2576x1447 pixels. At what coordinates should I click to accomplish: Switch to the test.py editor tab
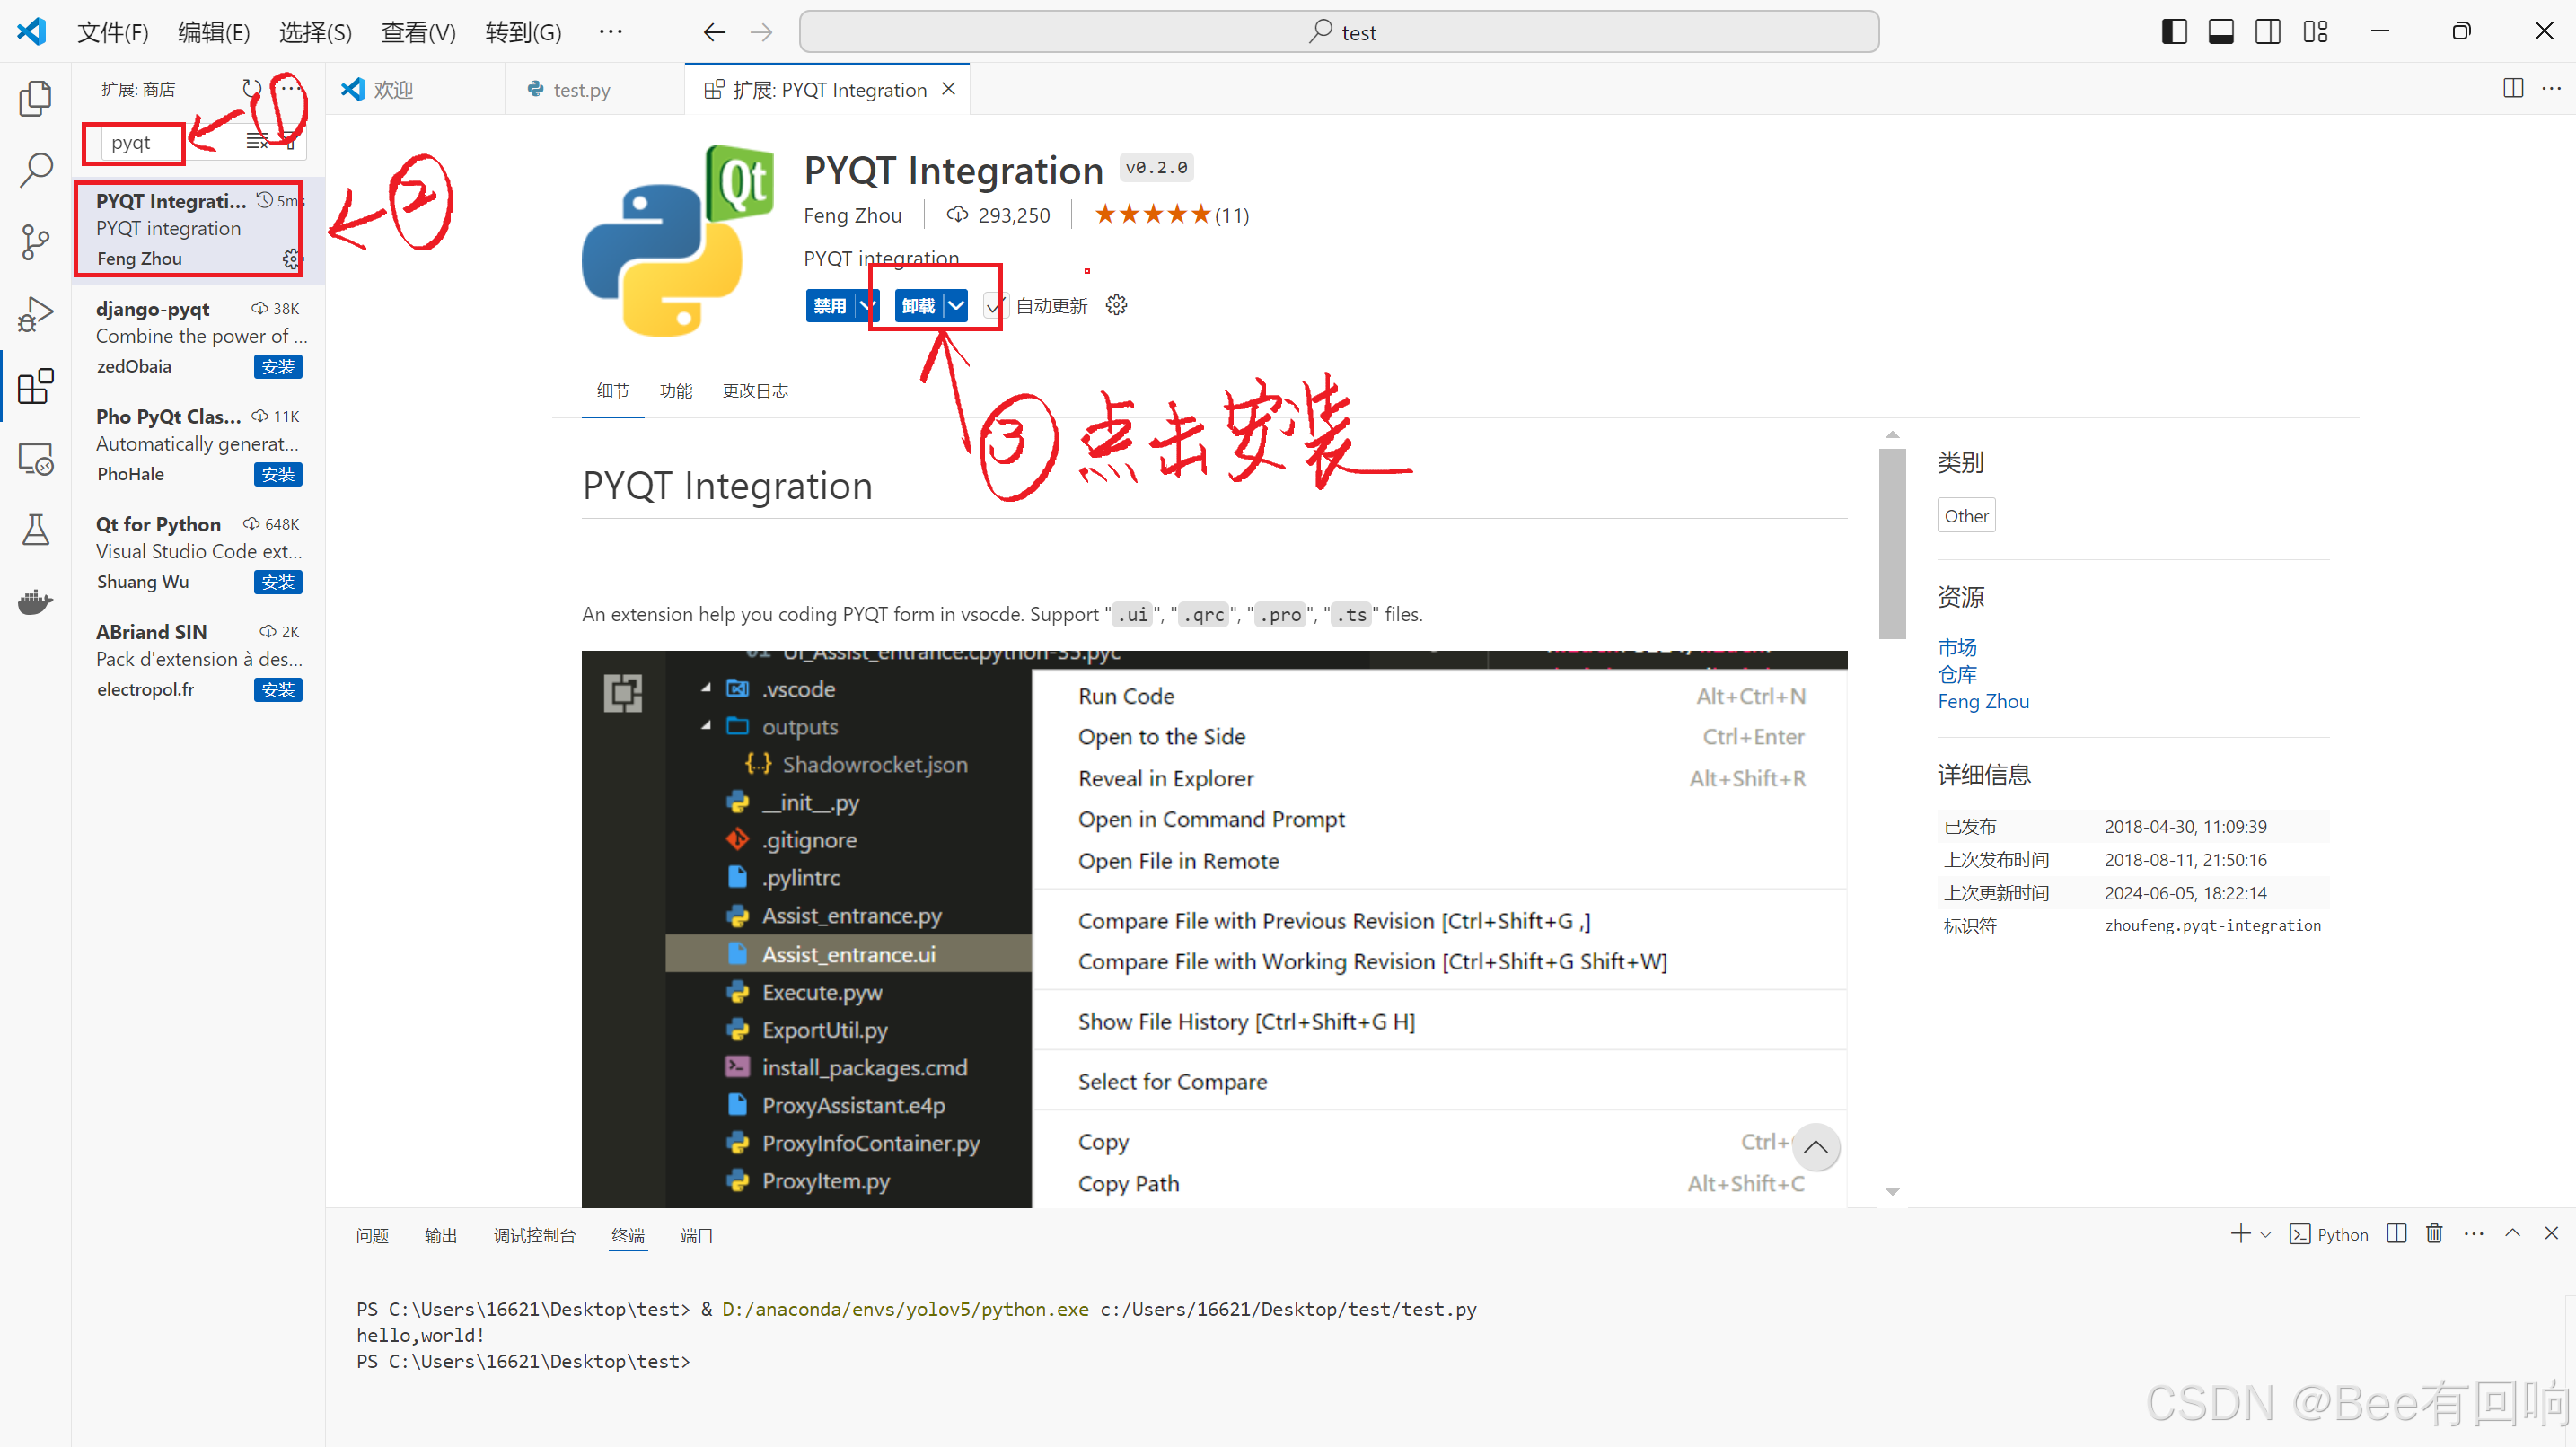pos(595,89)
